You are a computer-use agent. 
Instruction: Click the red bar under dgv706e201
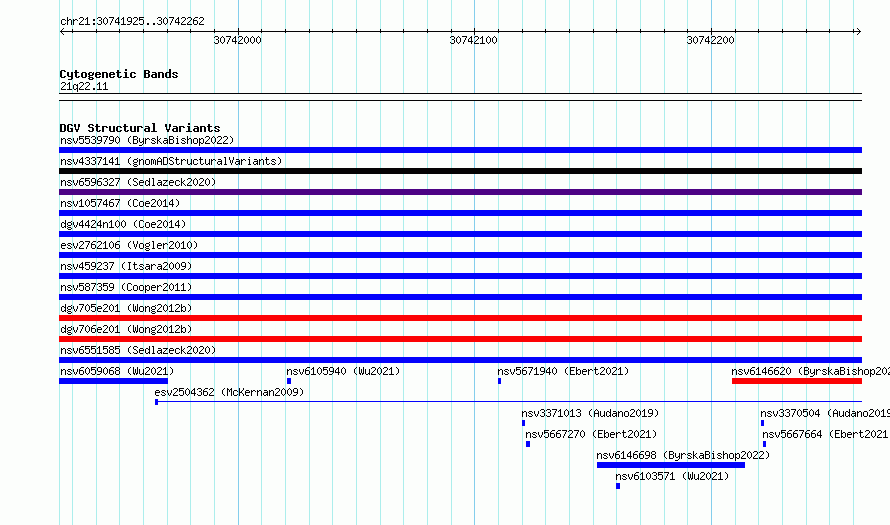(460, 339)
